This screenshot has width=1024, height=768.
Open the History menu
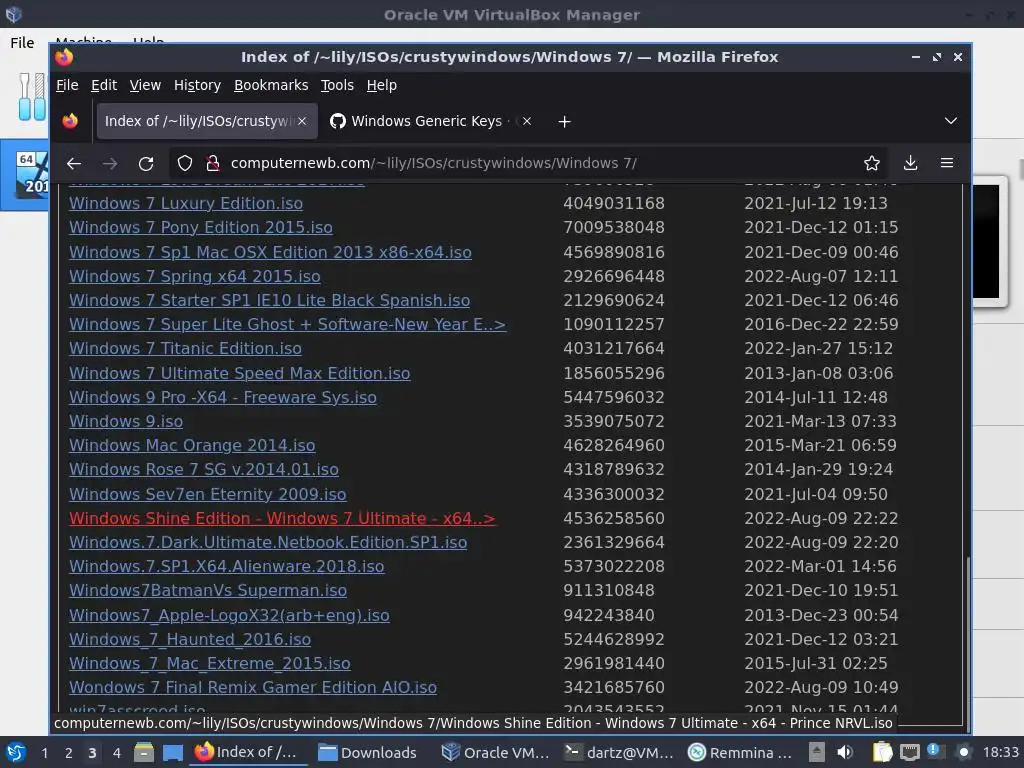197,85
